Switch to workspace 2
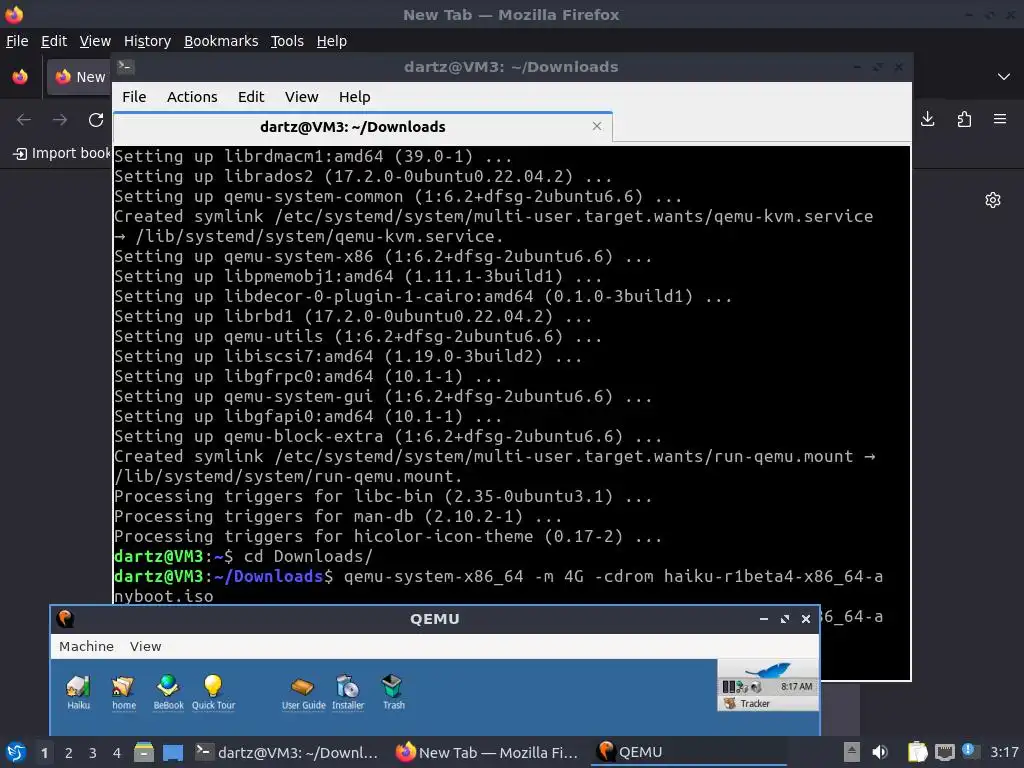Viewport: 1024px width, 768px height. click(x=69, y=753)
